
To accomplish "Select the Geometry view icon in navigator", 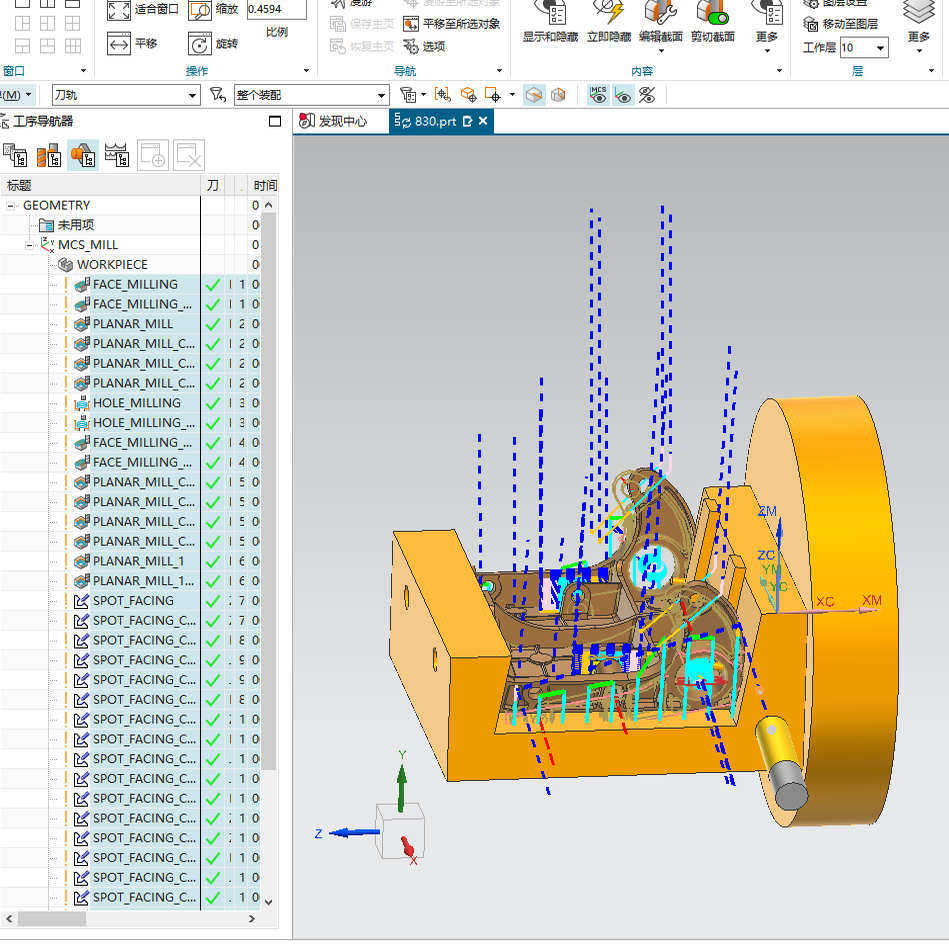I will [82, 155].
